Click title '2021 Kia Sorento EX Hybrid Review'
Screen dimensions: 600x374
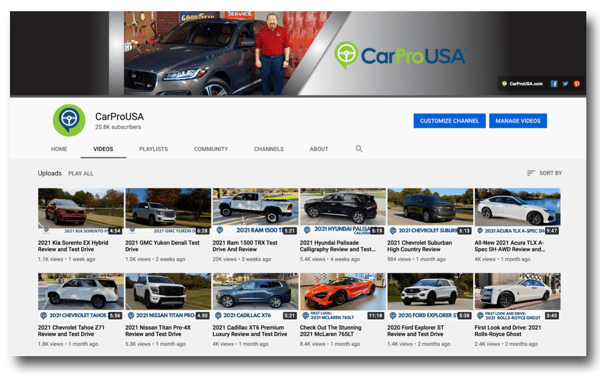73,246
